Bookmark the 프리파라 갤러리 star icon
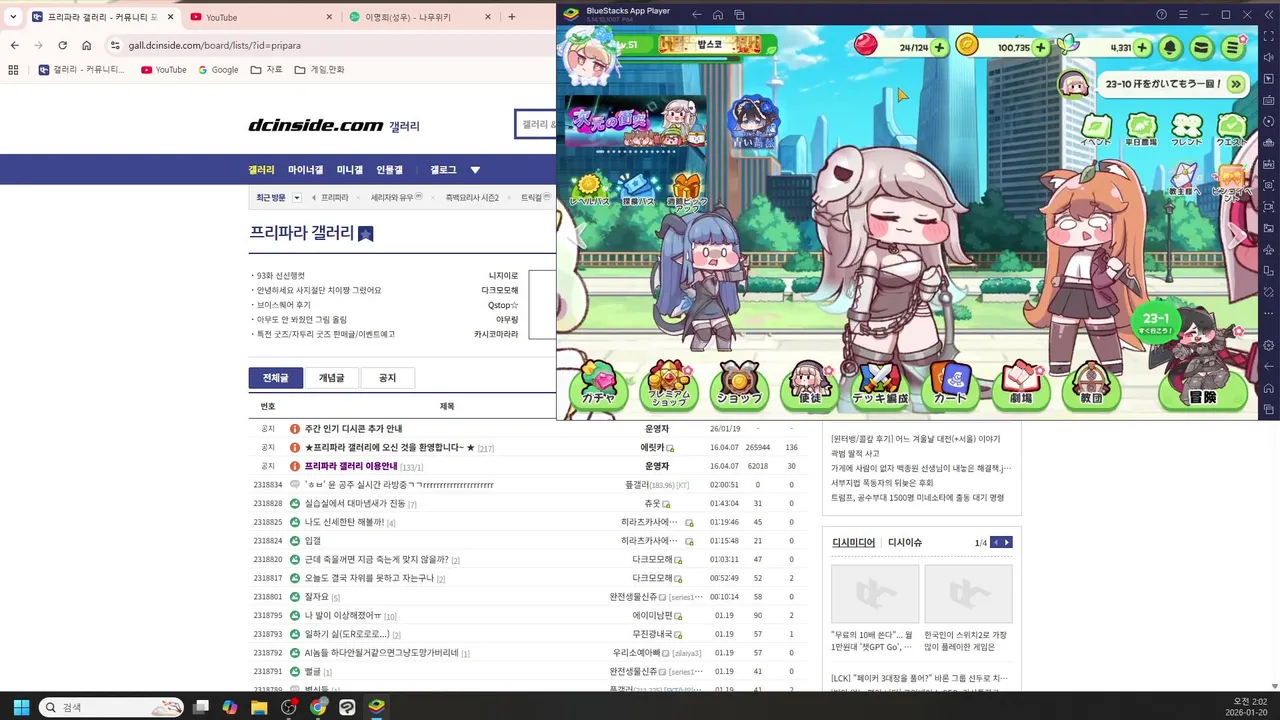1280x720 pixels. pos(366,233)
